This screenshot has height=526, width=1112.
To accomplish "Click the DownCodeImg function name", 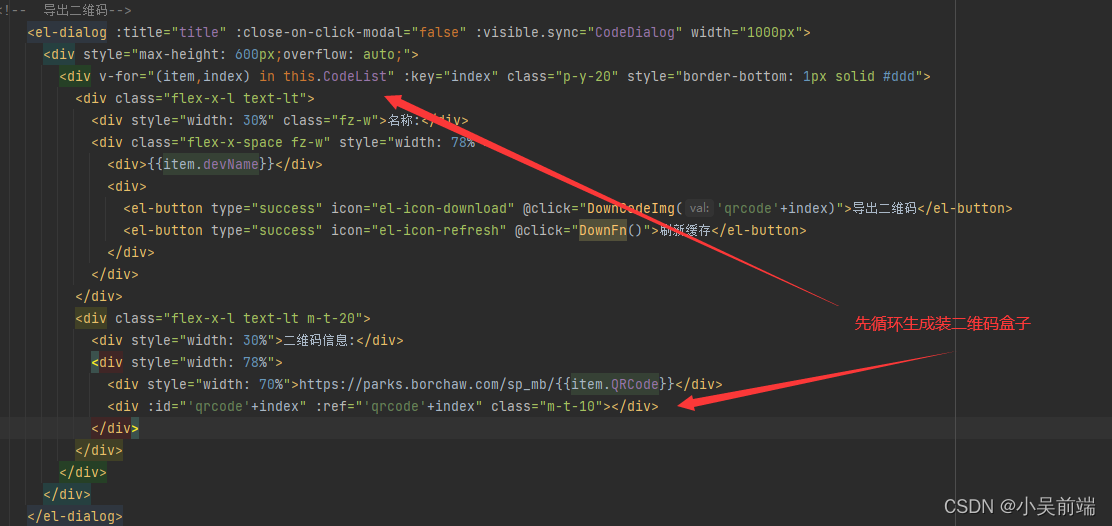I will [631, 208].
